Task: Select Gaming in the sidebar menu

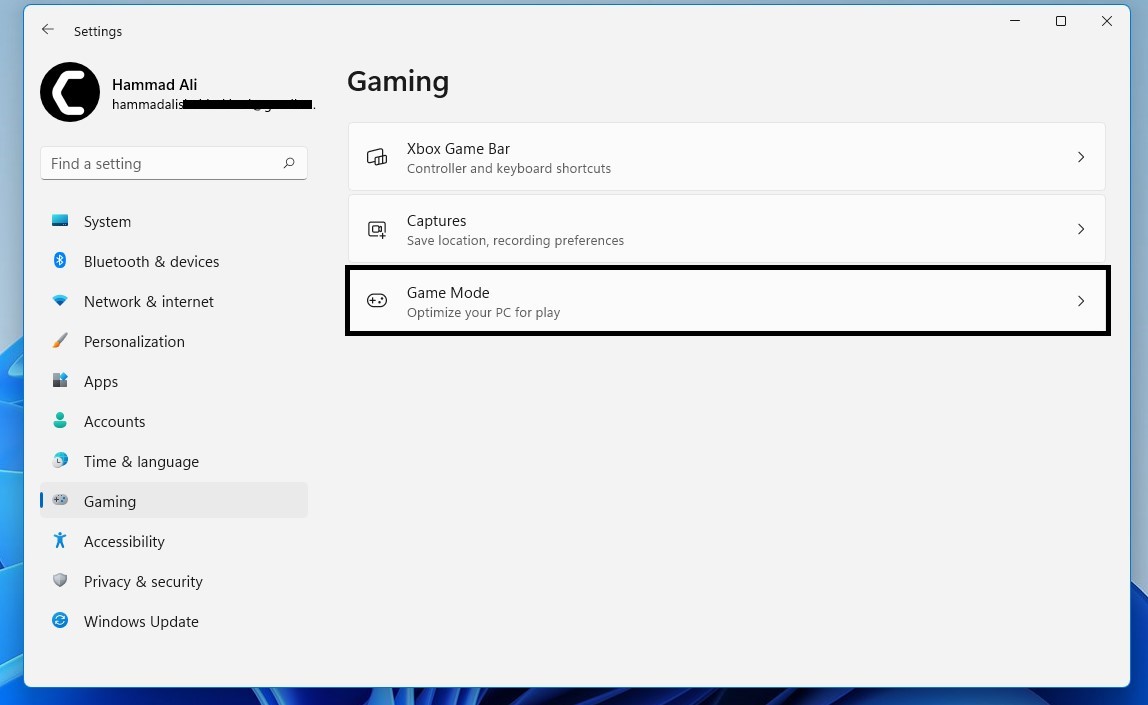Action: (110, 501)
